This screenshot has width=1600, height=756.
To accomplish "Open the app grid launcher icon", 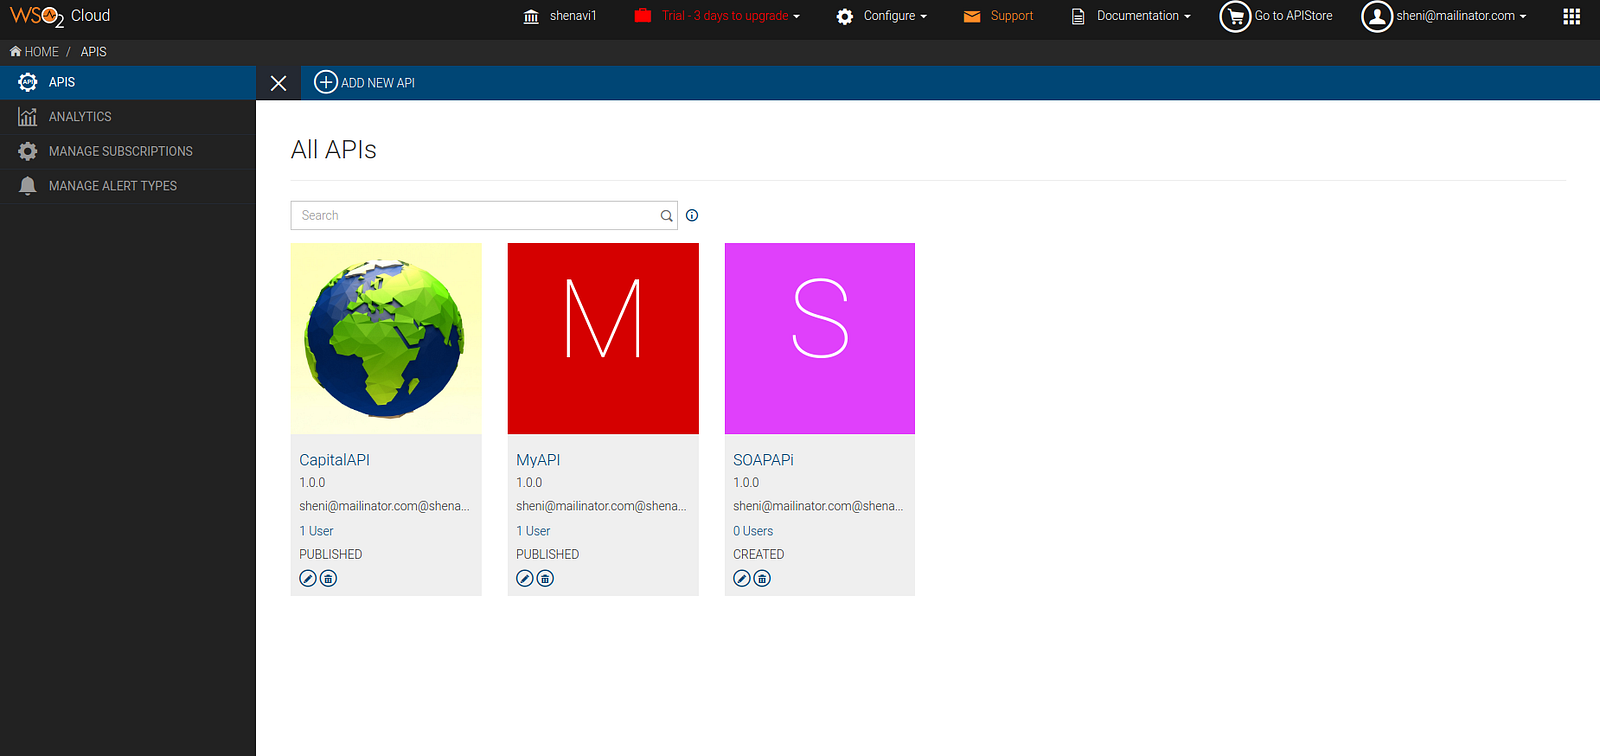I will [1572, 16].
